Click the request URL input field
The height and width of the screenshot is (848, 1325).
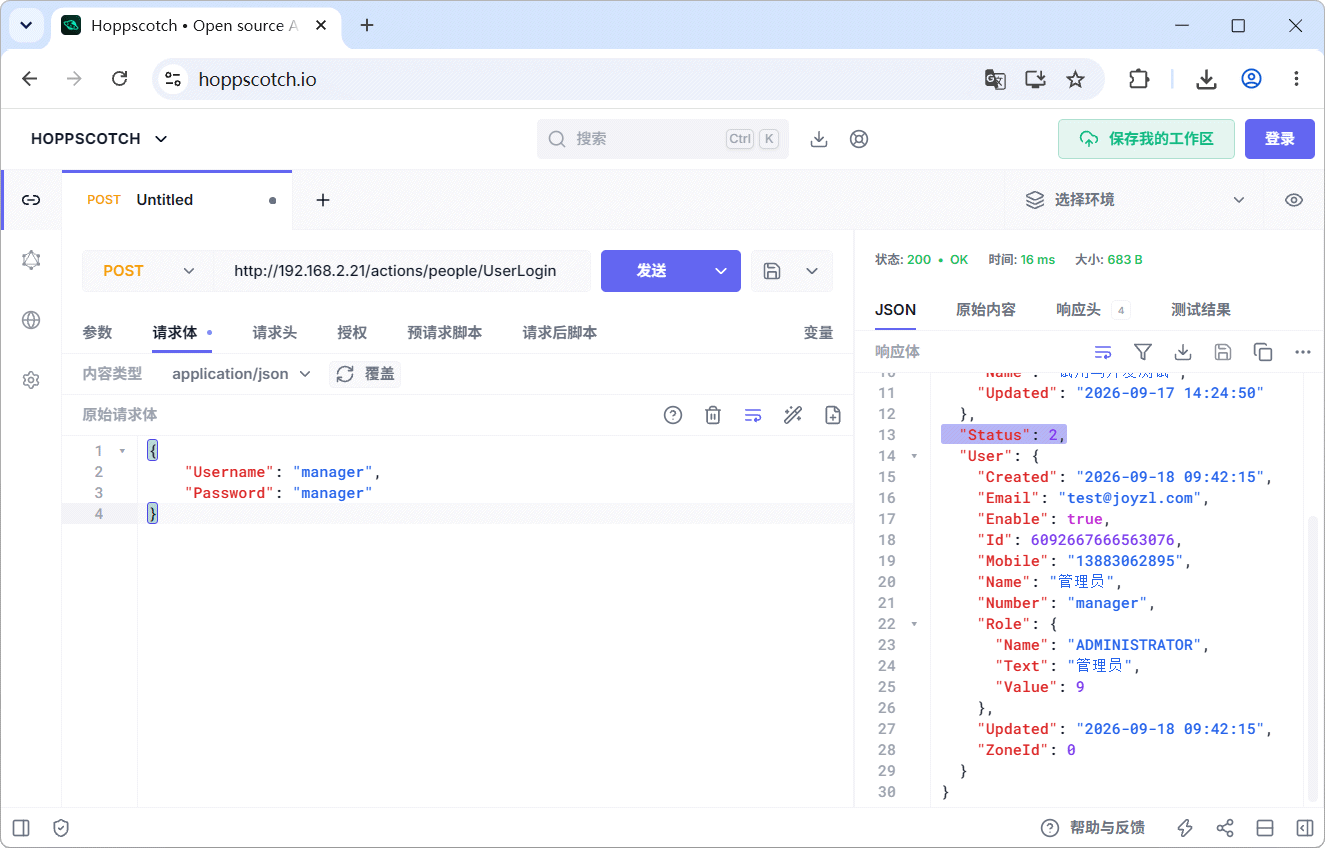(x=402, y=271)
